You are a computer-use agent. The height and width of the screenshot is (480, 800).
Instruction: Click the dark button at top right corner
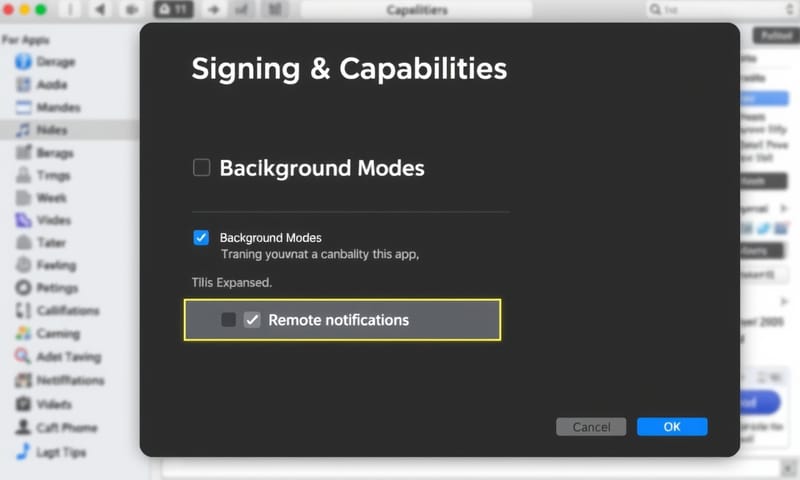(776, 35)
